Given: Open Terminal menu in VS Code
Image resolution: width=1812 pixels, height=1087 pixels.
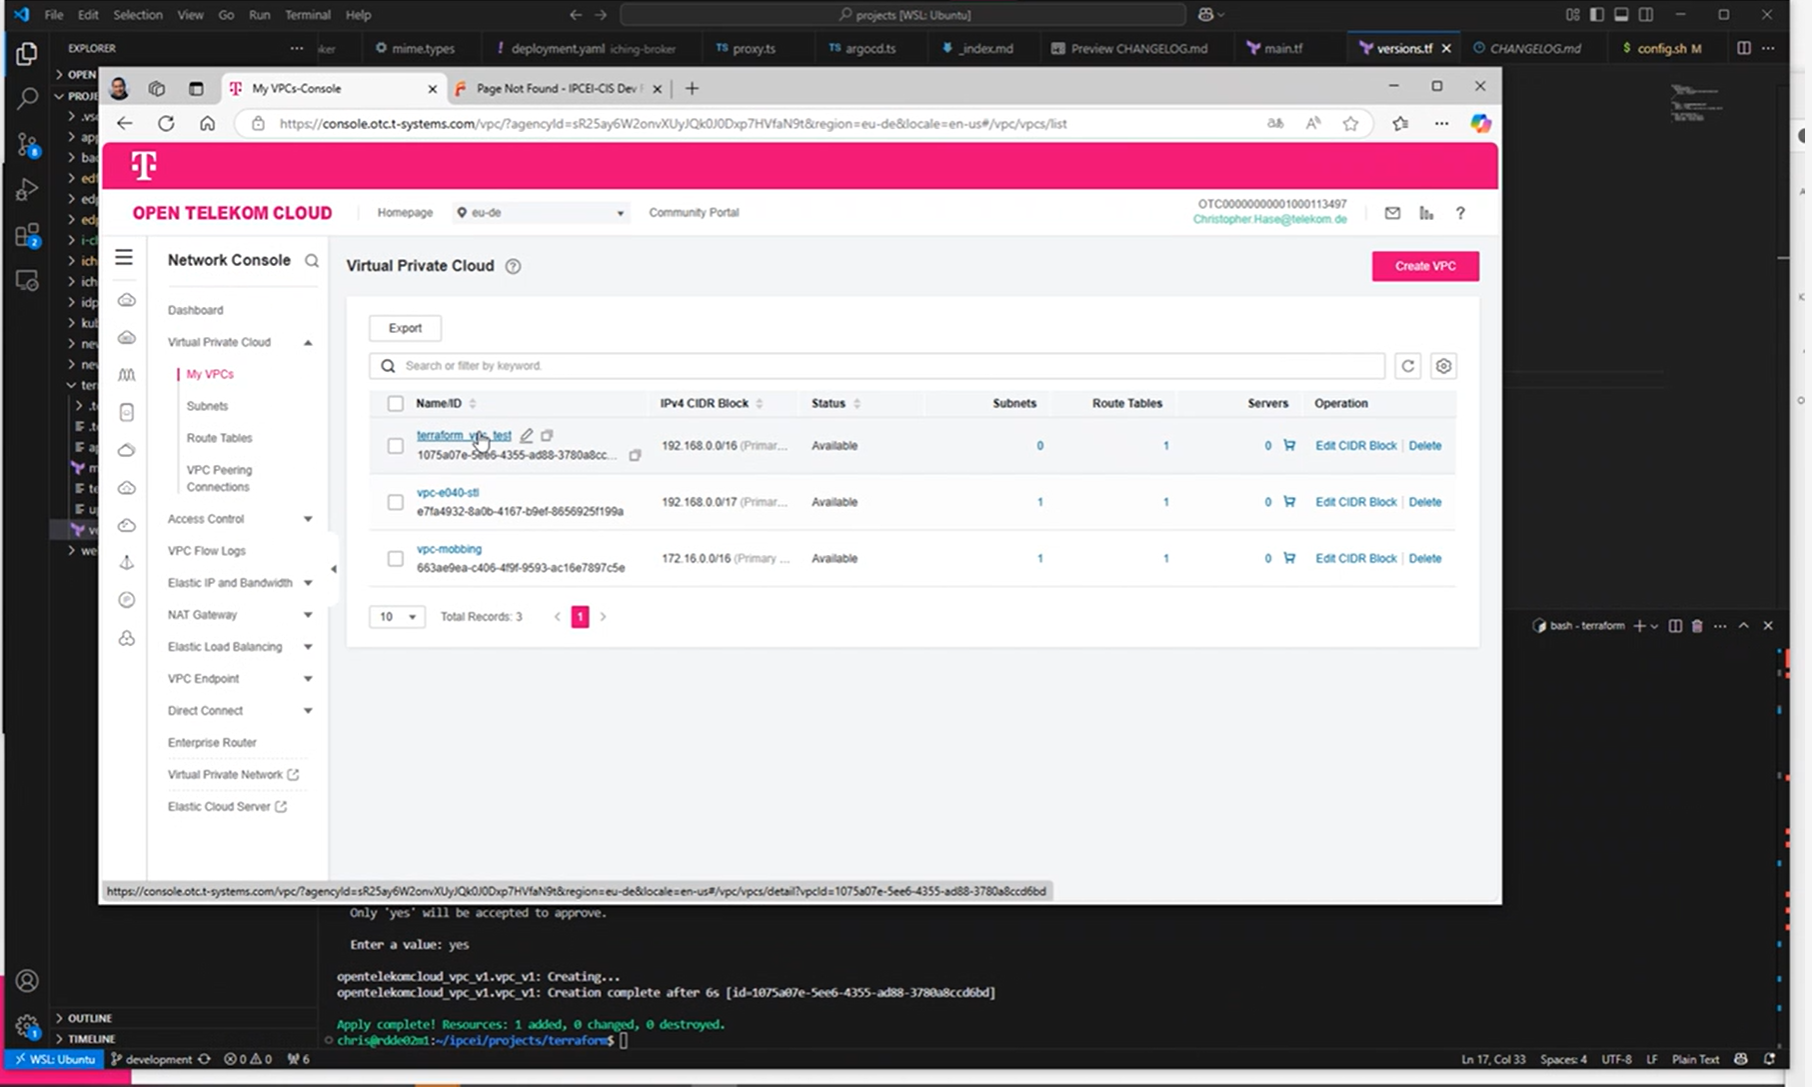Looking at the screenshot, I should click(307, 15).
